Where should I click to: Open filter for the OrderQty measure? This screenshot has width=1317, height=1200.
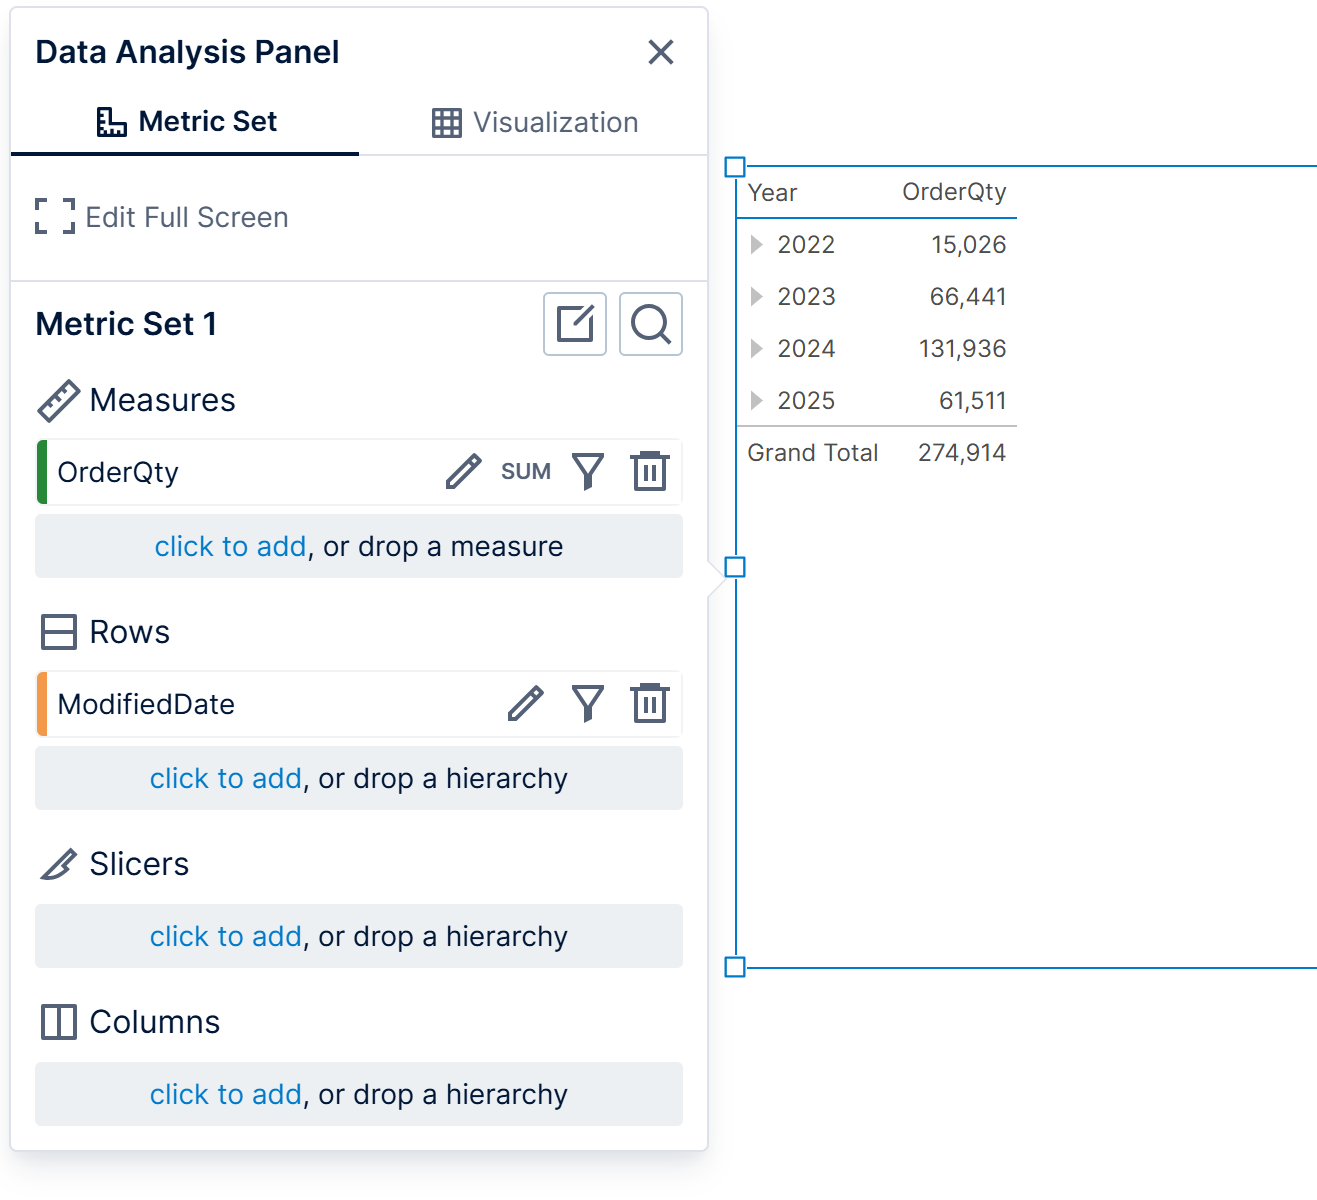(588, 471)
